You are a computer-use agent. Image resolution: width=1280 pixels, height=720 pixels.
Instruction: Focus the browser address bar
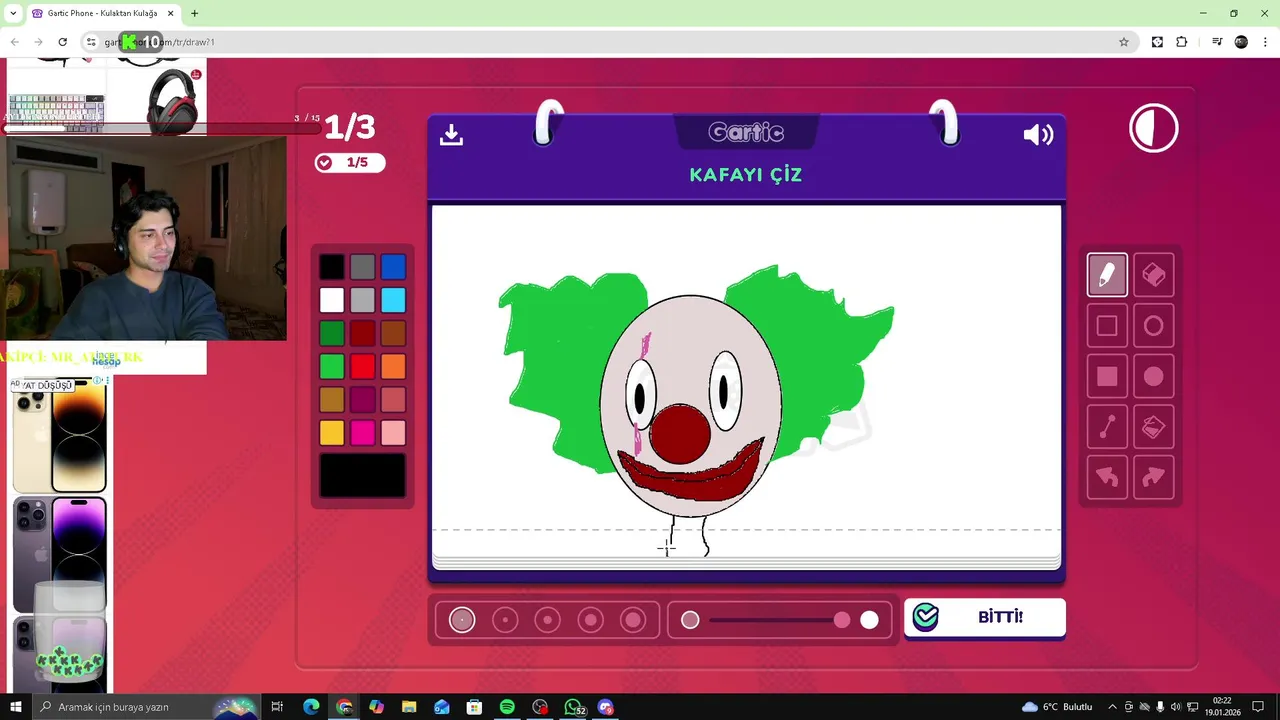click(606, 42)
